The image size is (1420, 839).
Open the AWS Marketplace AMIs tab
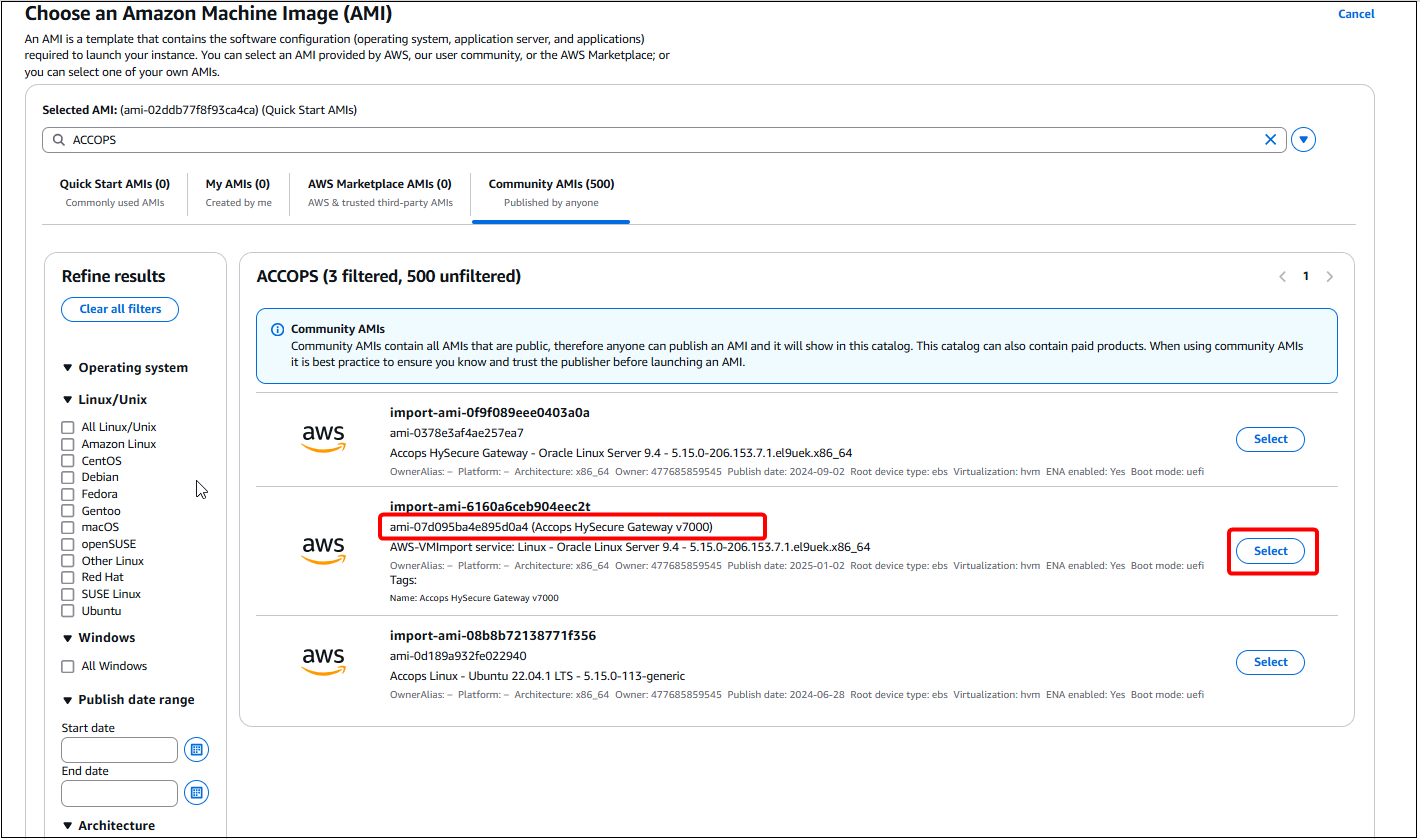pyautogui.click(x=379, y=183)
